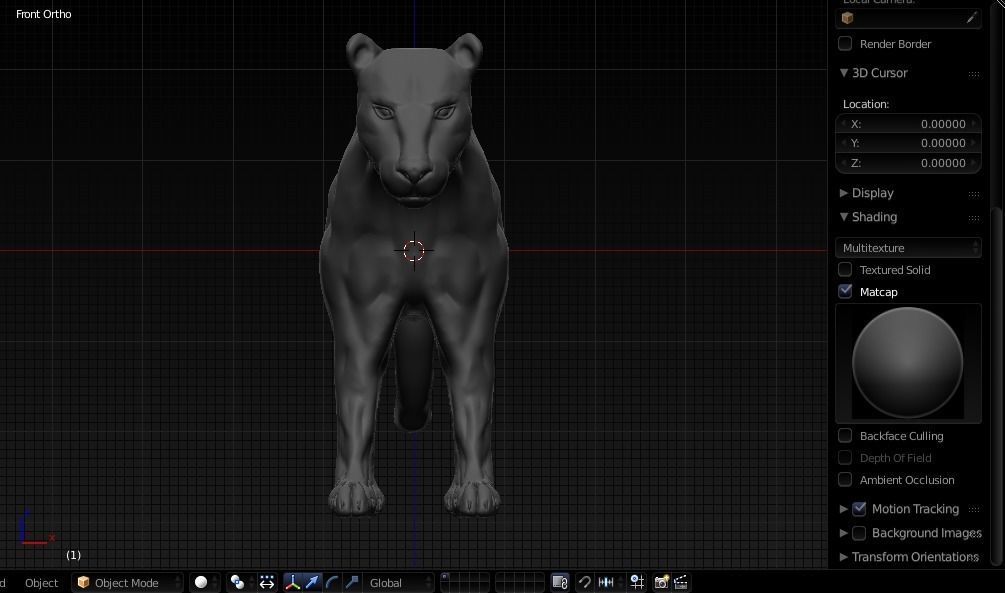Select the rotate manipulator arc

coord(332,582)
